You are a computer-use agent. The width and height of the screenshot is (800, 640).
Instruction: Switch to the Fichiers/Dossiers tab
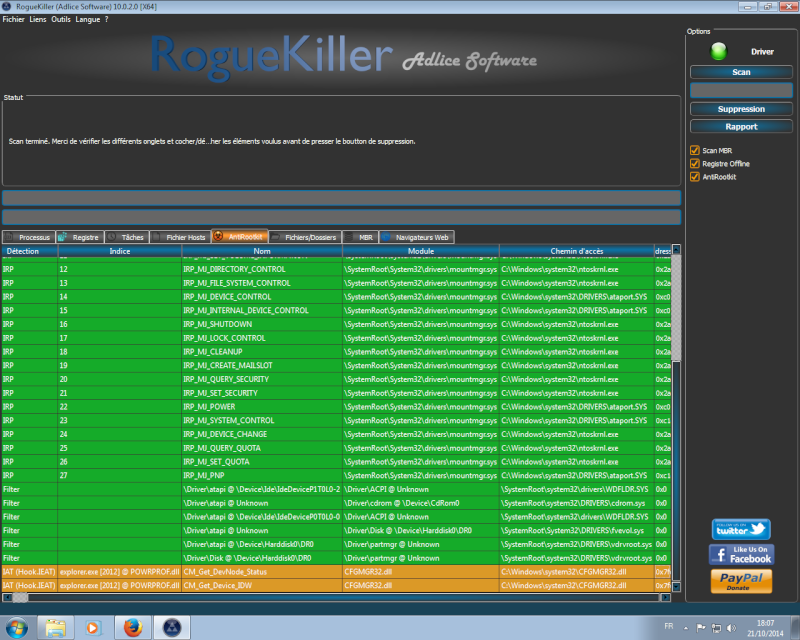(305, 237)
